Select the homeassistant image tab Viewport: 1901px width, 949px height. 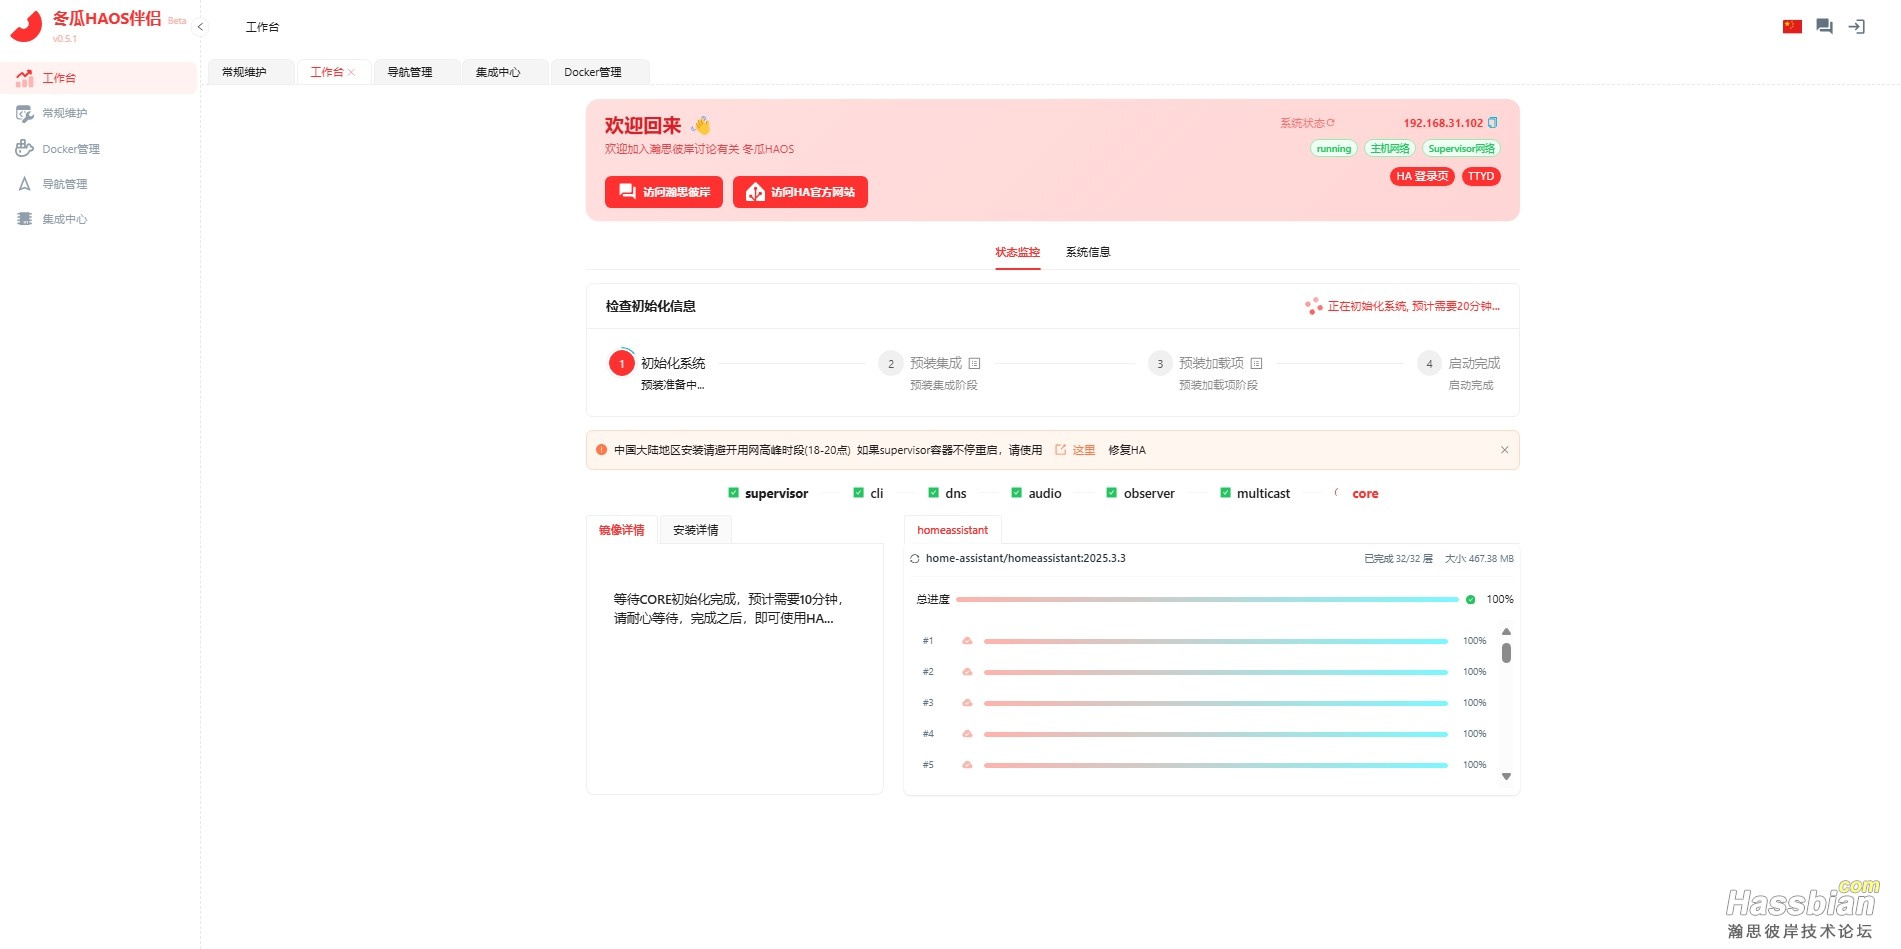click(952, 530)
